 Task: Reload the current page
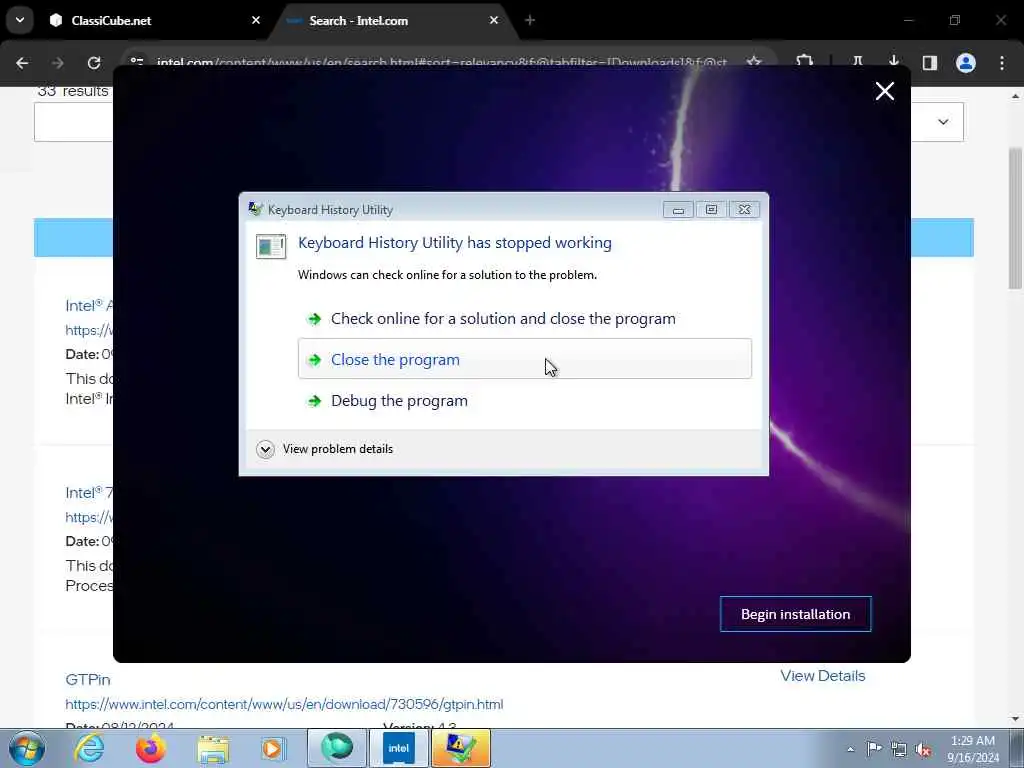[94, 63]
